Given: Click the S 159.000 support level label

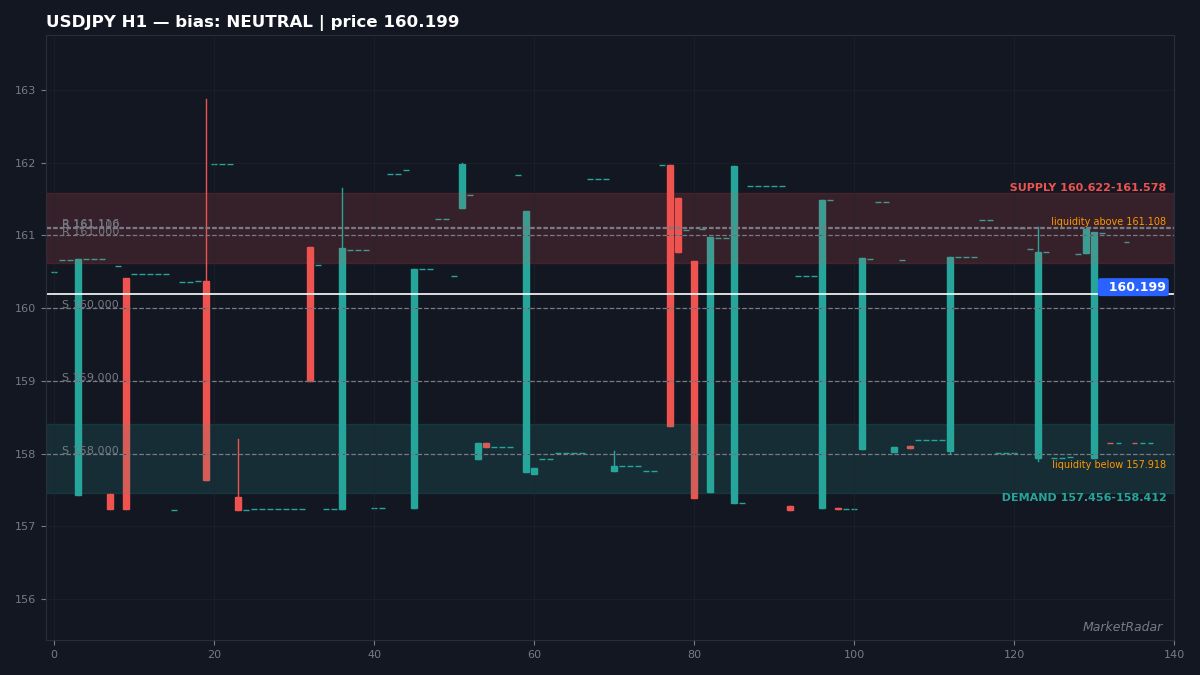Looking at the screenshot, I should (x=90, y=378).
